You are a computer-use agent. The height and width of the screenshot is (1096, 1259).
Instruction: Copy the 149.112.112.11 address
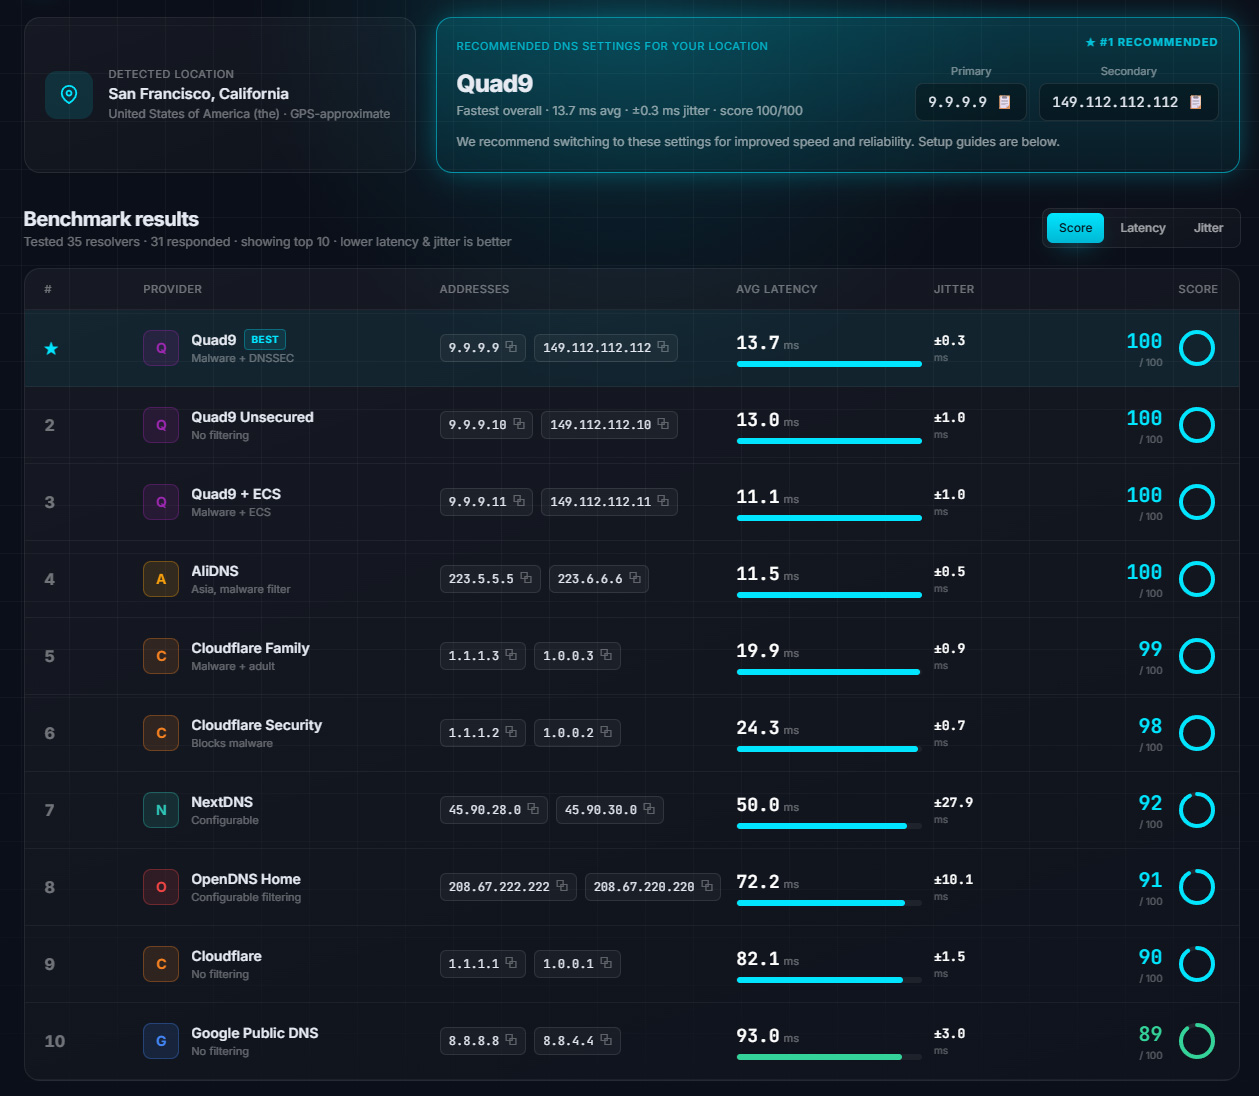click(x=663, y=501)
